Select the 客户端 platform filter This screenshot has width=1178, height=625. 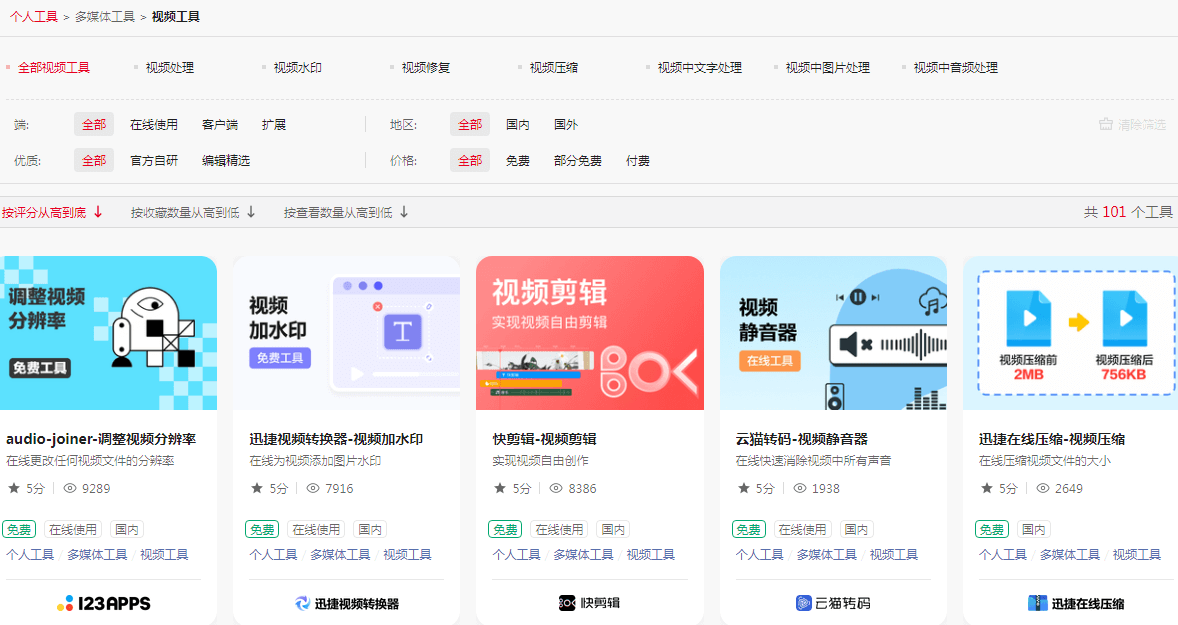coord(219,124)
